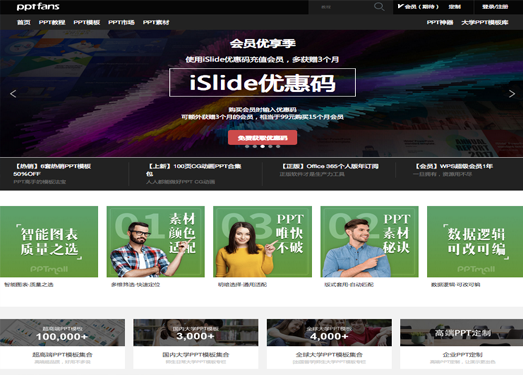Open the 4,000+ global university image
This screenshot has height=375, width=523.
[329, 332]
